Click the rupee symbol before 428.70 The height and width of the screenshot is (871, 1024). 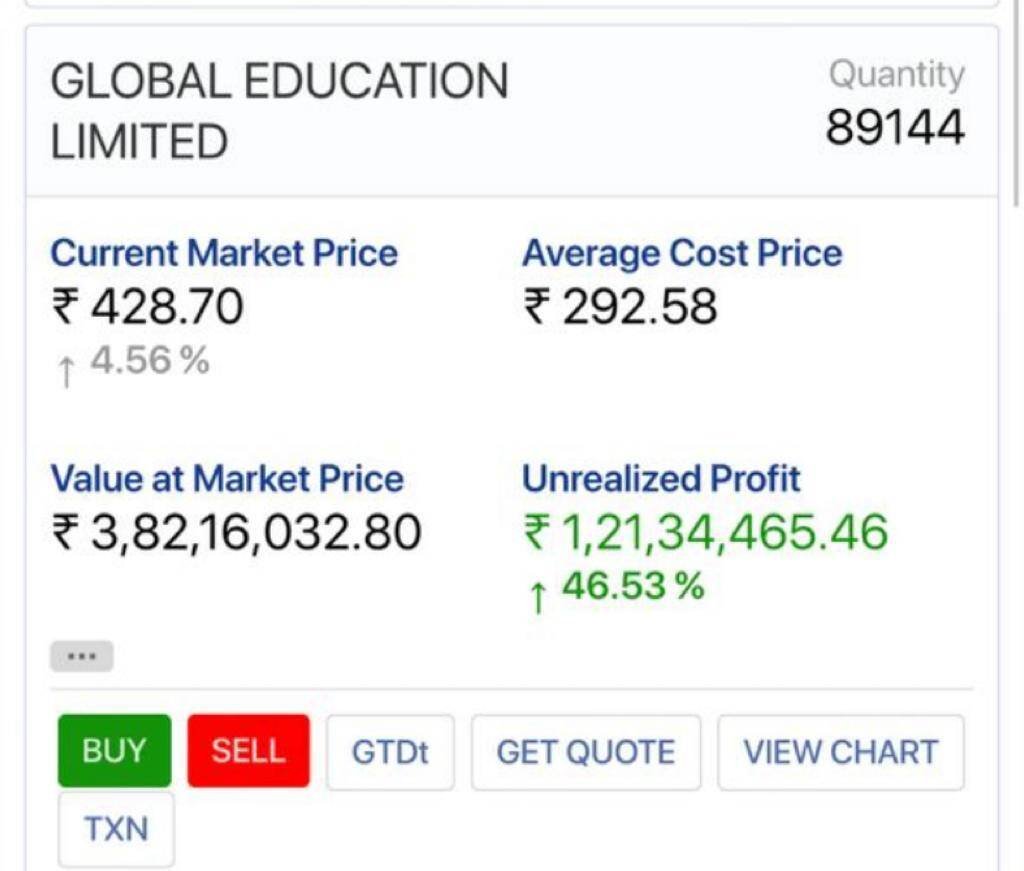coord(66,306)
